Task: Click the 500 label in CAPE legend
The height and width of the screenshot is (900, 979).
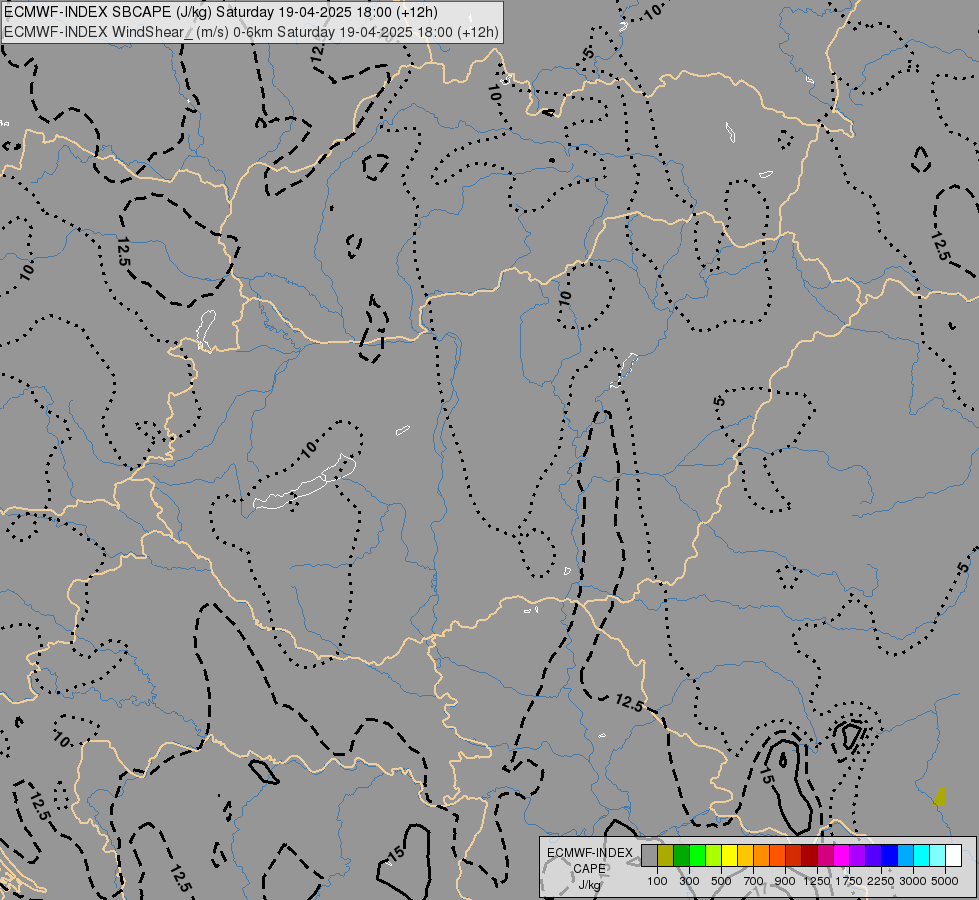Action: pos(721,881)
